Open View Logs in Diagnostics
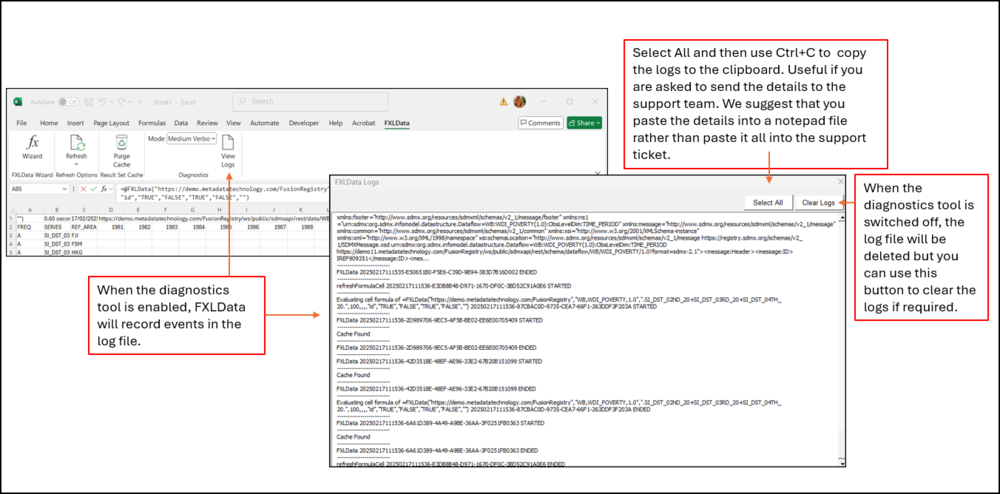Viewport: 1000px width, 494px height. click(x=227, y=148)
